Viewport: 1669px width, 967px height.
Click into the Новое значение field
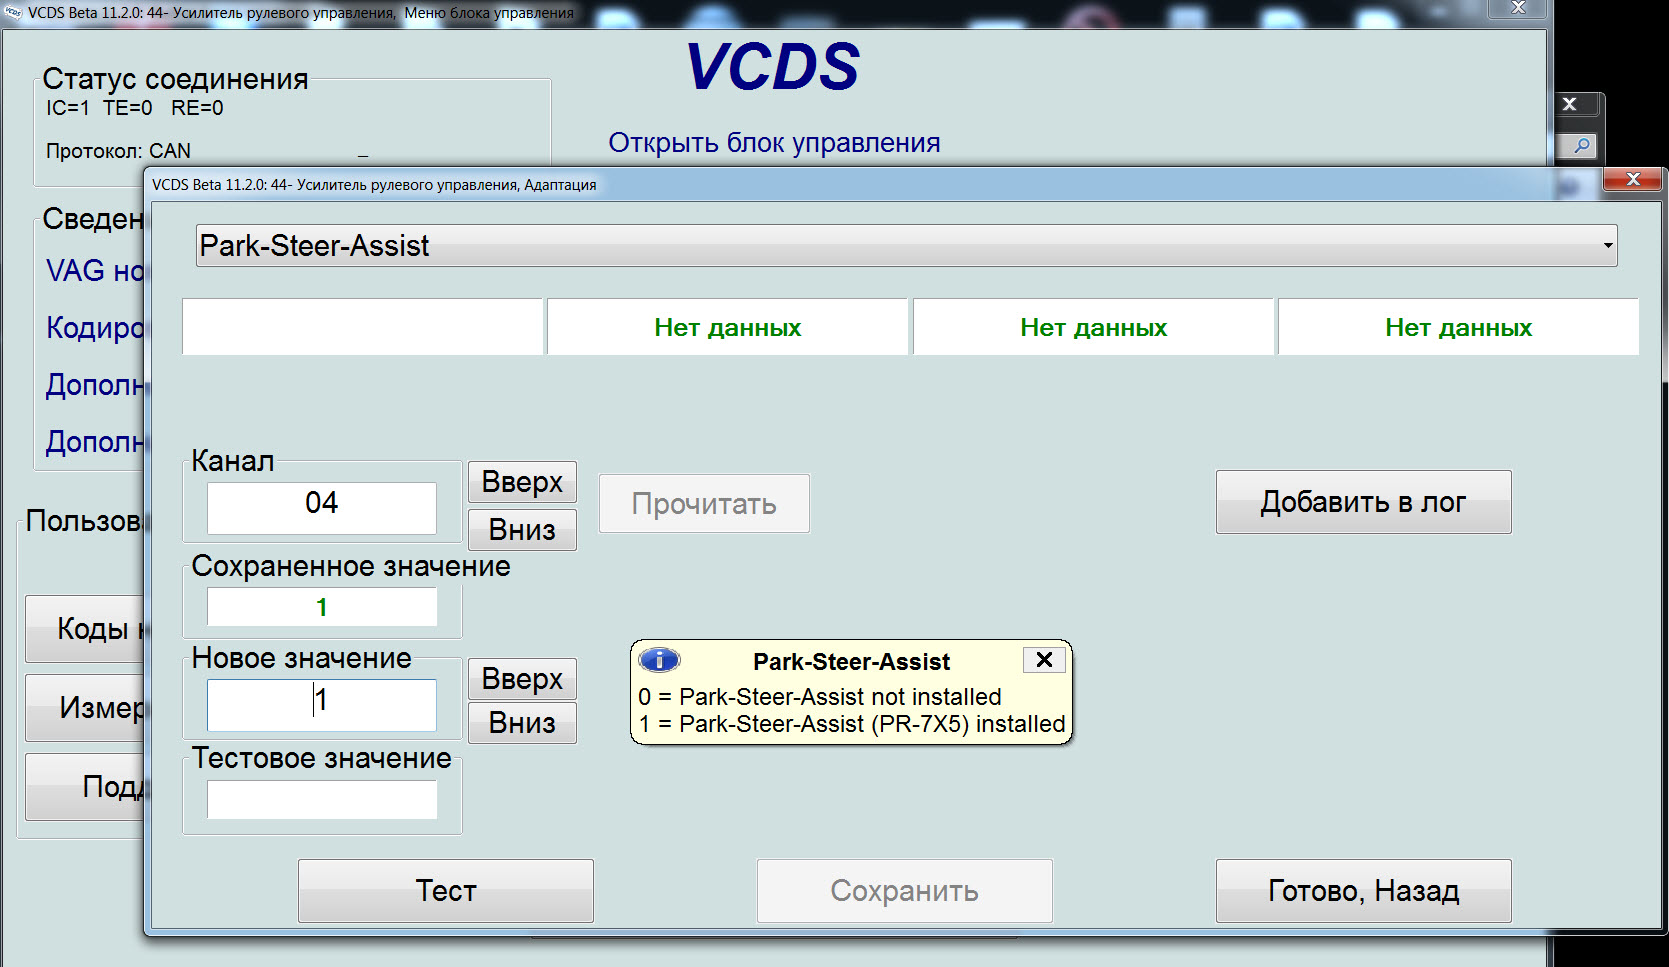(322, 705)
